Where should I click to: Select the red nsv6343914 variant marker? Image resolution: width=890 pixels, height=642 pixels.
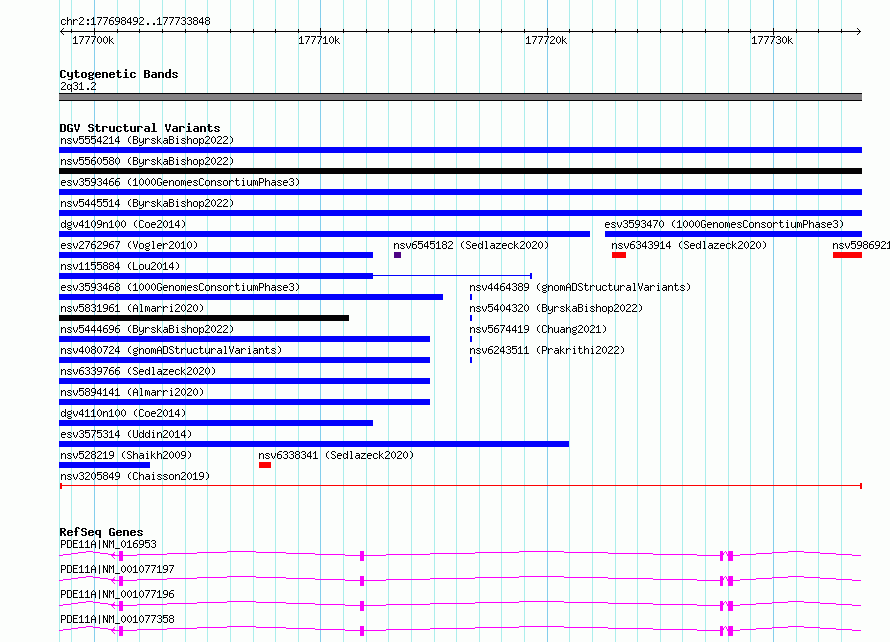[x=619, y=255]
